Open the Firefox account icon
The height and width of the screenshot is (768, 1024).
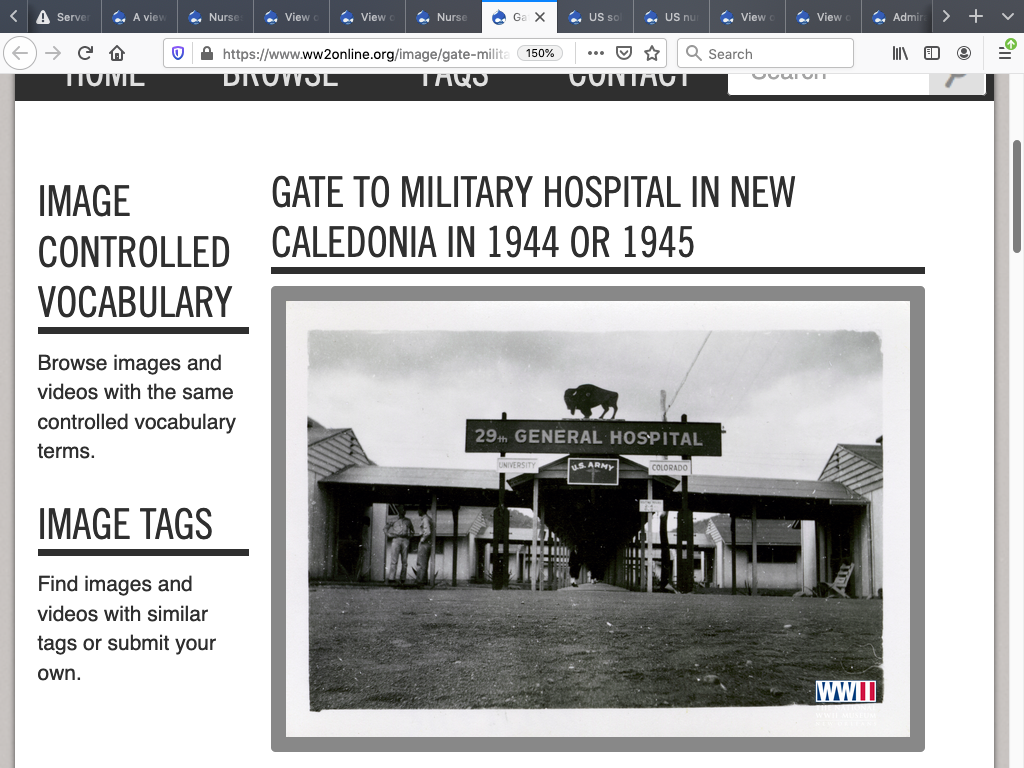(964, 54)
